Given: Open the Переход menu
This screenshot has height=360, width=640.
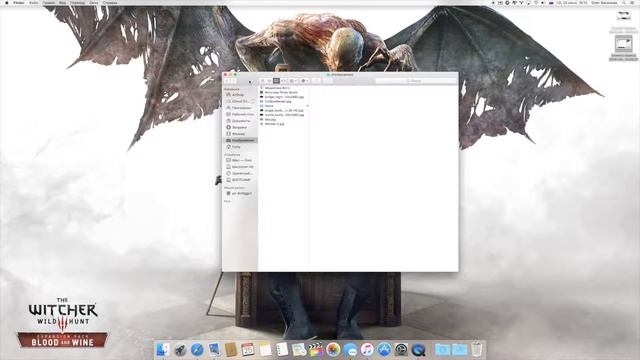Looking at the screenshot, I should click(78, 2).
